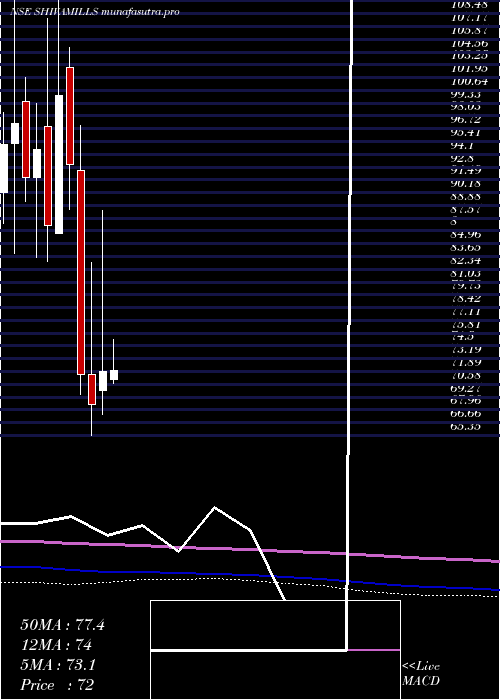Select the short red candle near 69.27
The height and width of the screenshot is (700, 500).
92,389
